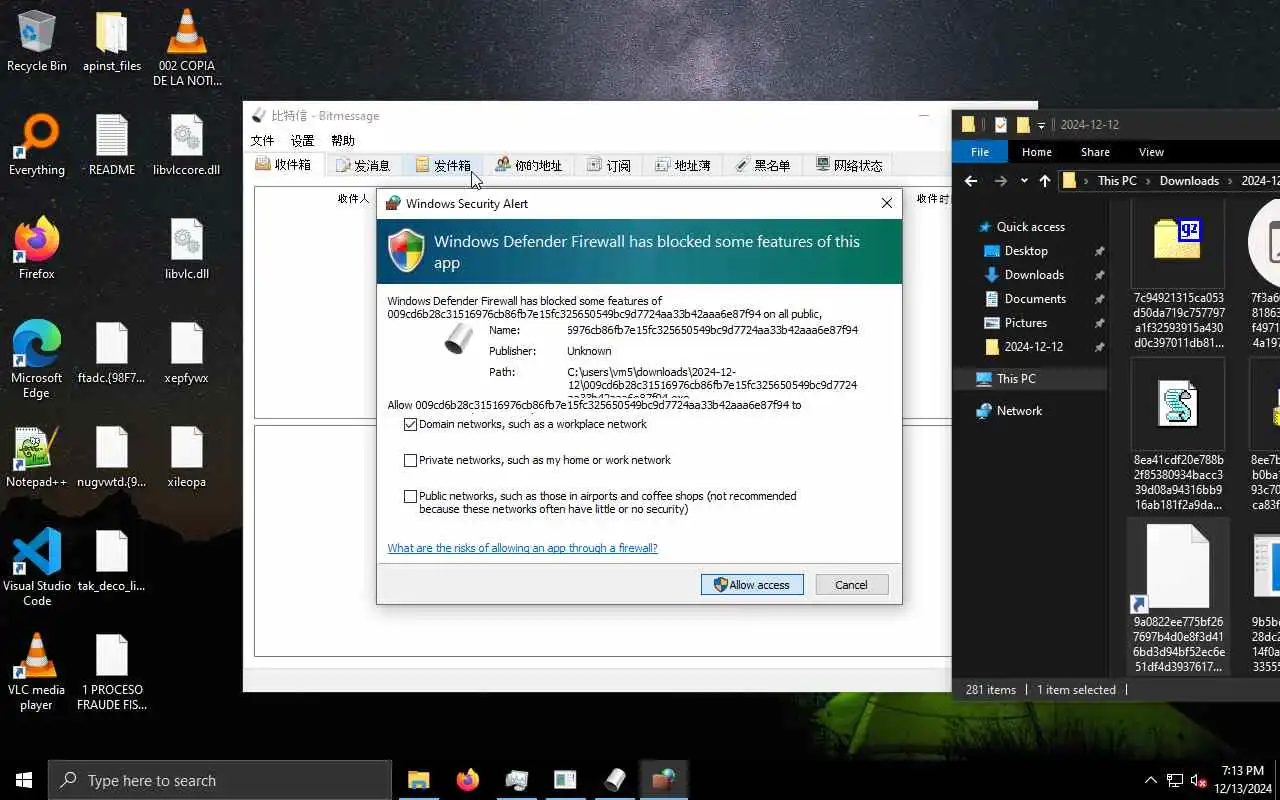Uncheck Domain networks checkbox
The height and width of the screenshot is (800, 1280).
point(410,425)
